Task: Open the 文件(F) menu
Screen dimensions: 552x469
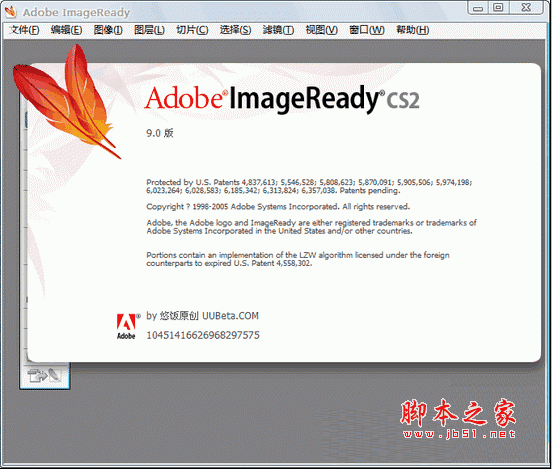Action: coord(24,30)
